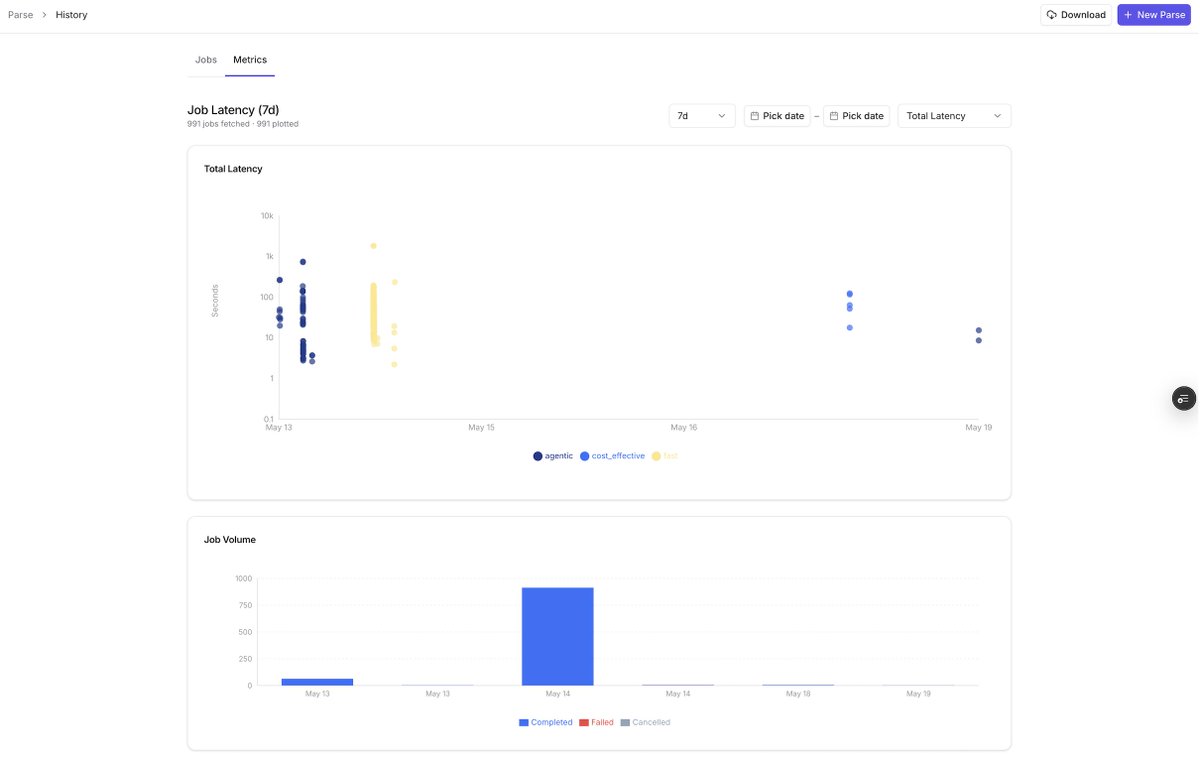1200x761 pixels.
Task: Toggle the Cancelled legend in Job Volume
Action: pyautogui.click(x=645, y=722)
